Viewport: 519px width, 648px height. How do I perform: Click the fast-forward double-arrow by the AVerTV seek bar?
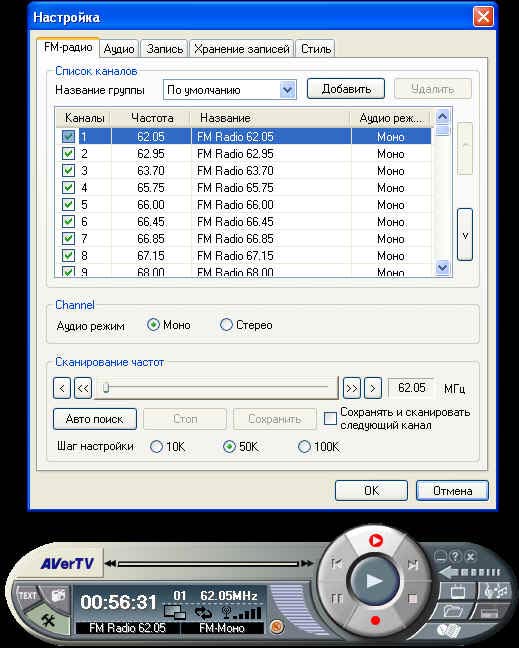(307, 563)
